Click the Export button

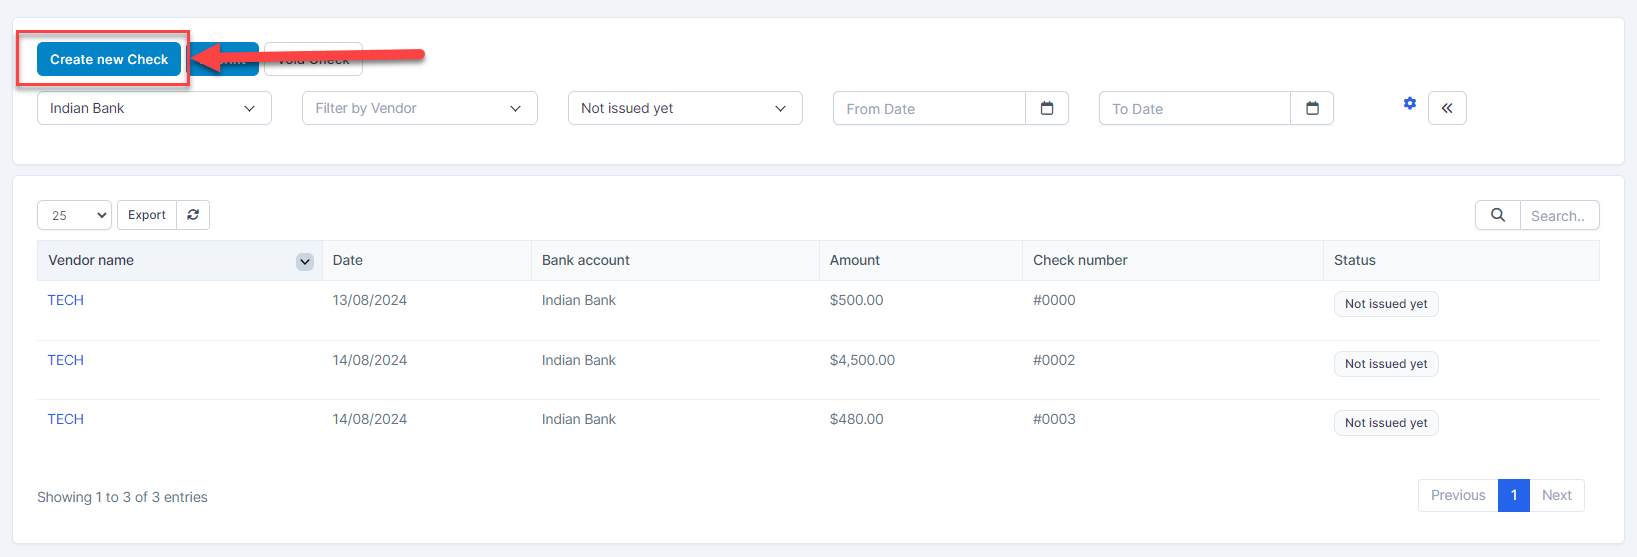click(x=147, y=215)
